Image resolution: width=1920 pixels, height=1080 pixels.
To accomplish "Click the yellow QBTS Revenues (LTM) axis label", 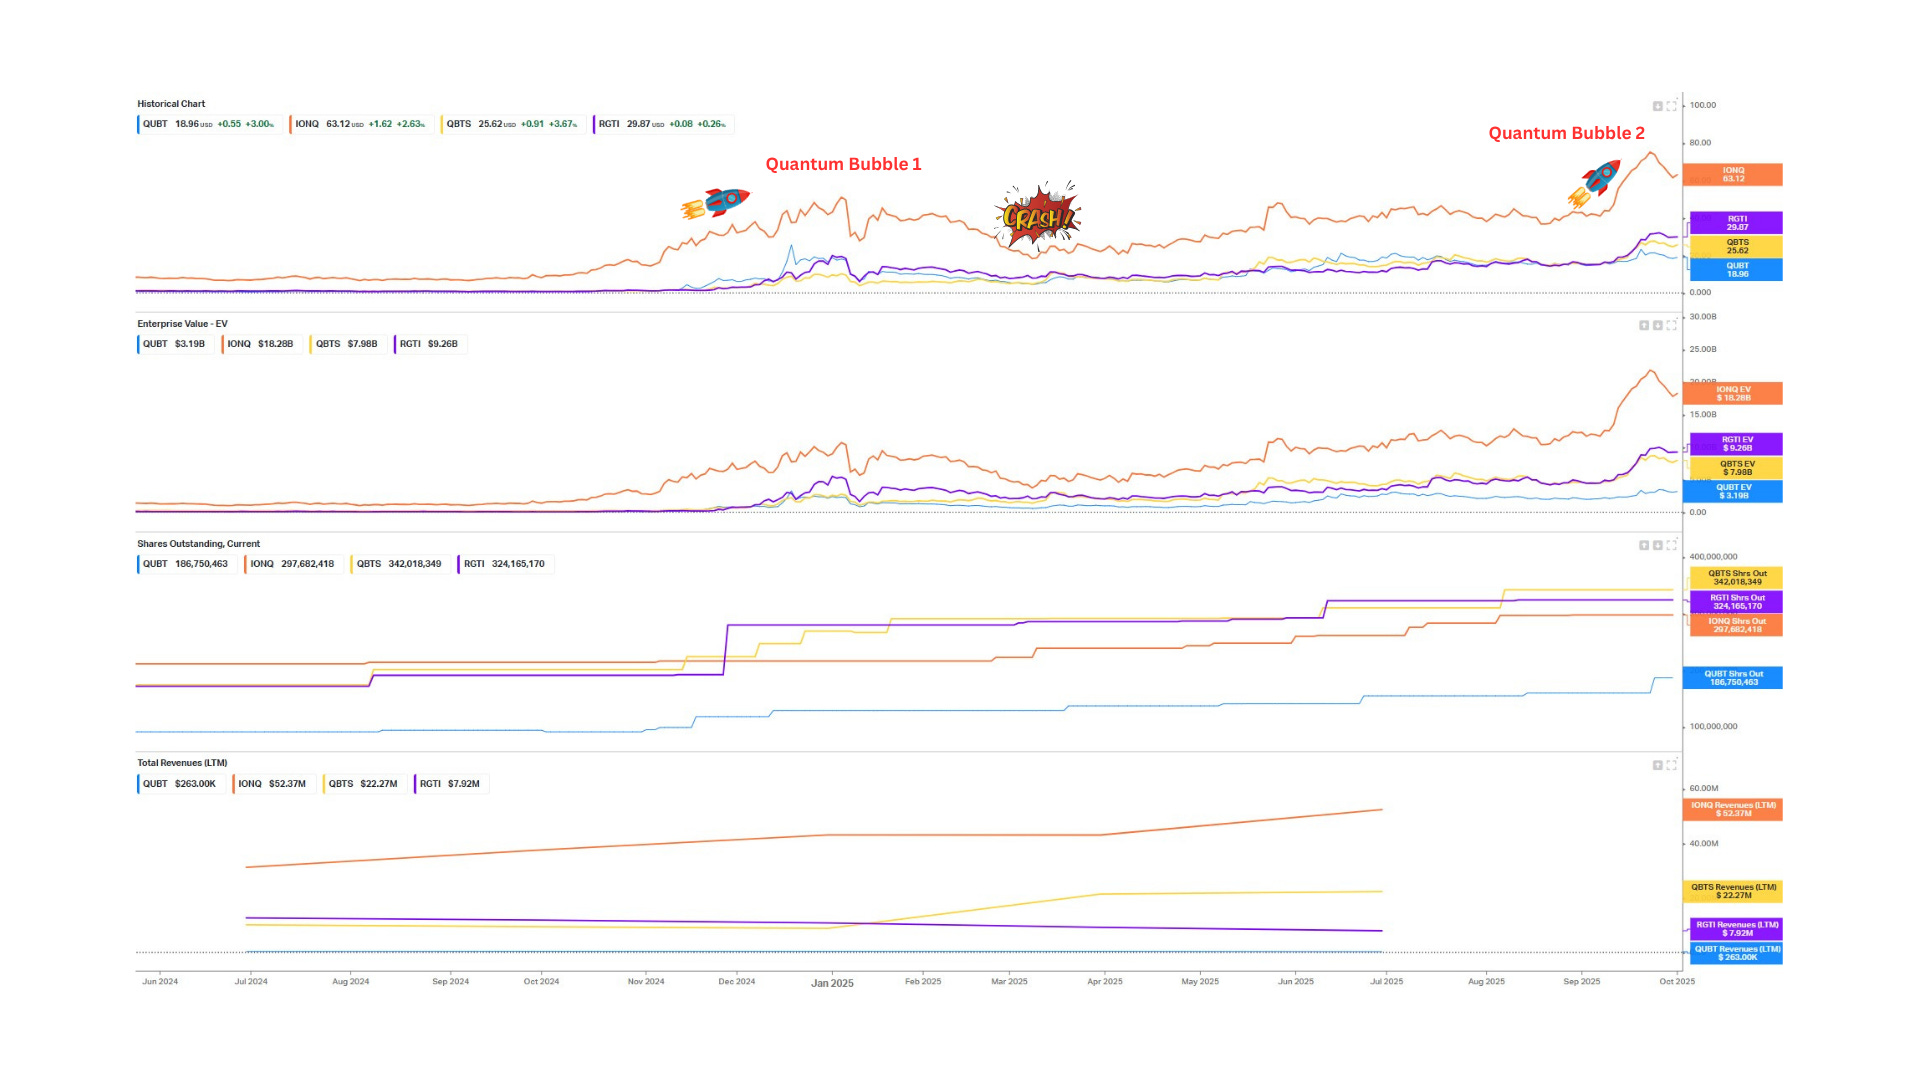I will (x=1733, y=891).
